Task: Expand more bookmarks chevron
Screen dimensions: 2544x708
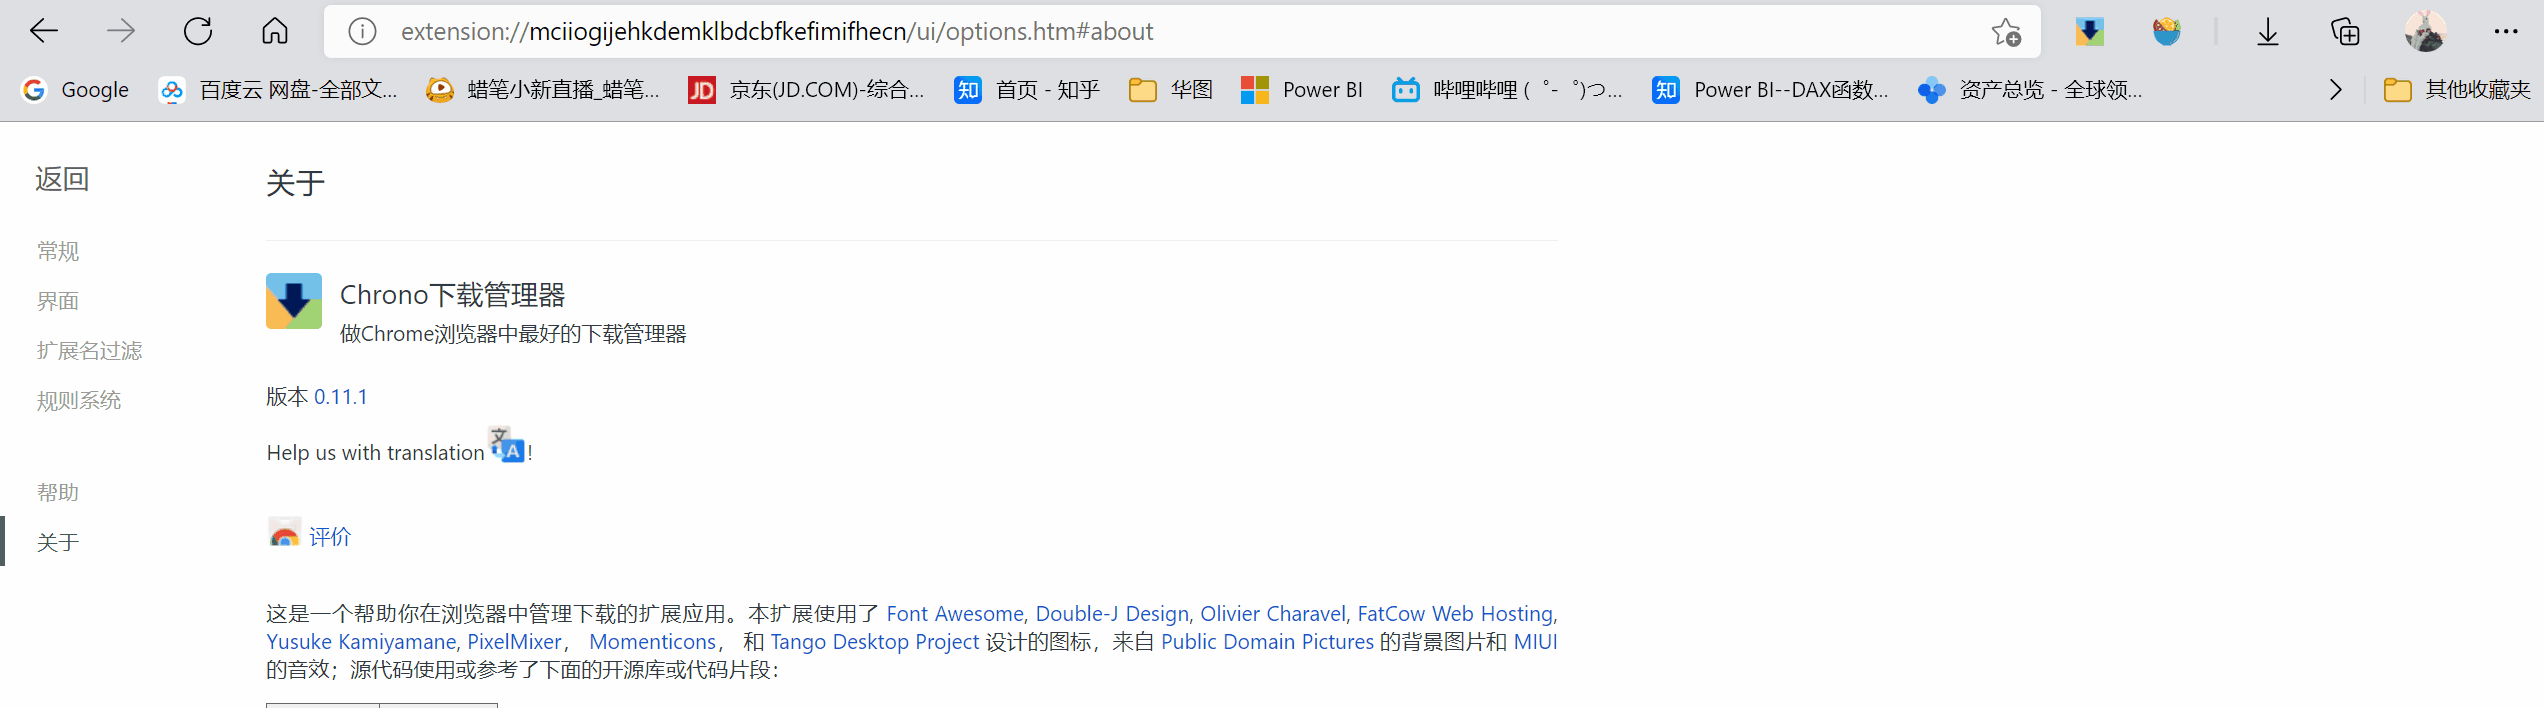Action: 2335,90
